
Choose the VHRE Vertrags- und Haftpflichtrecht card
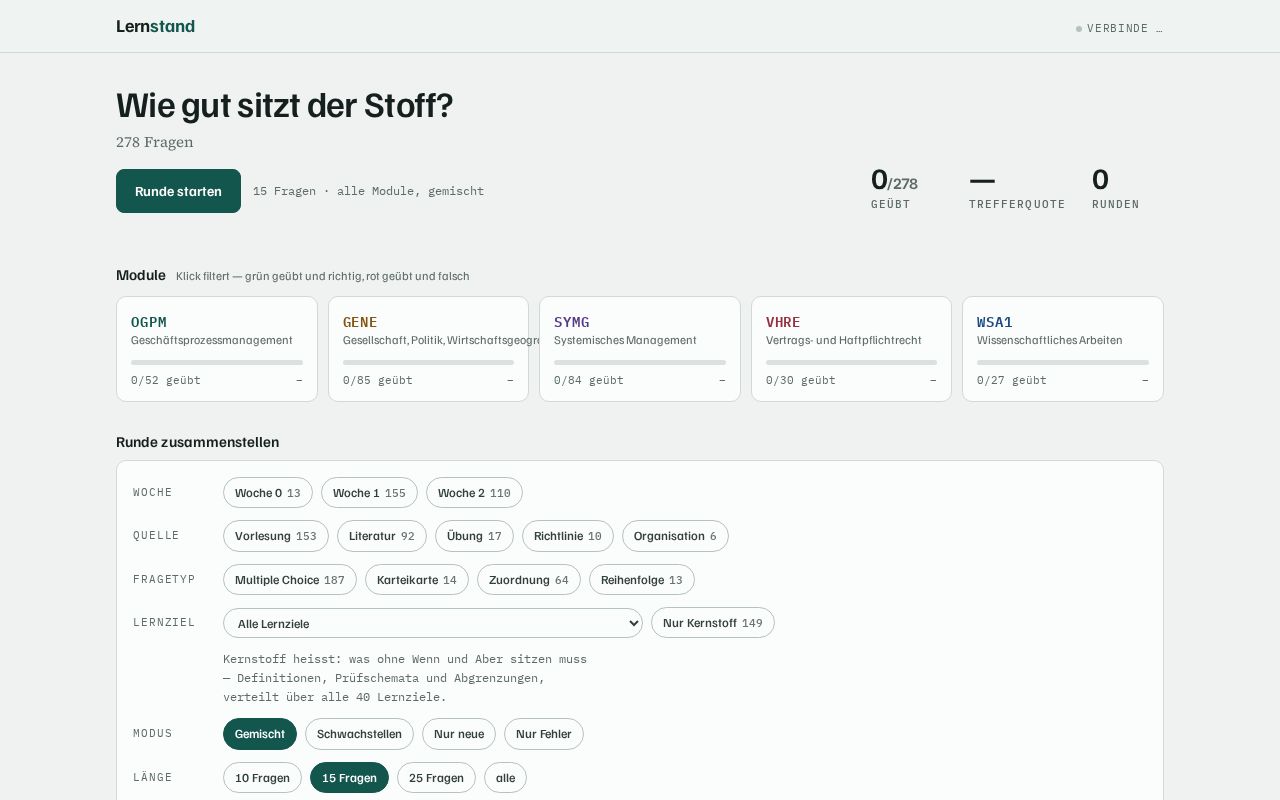point(851,349)
